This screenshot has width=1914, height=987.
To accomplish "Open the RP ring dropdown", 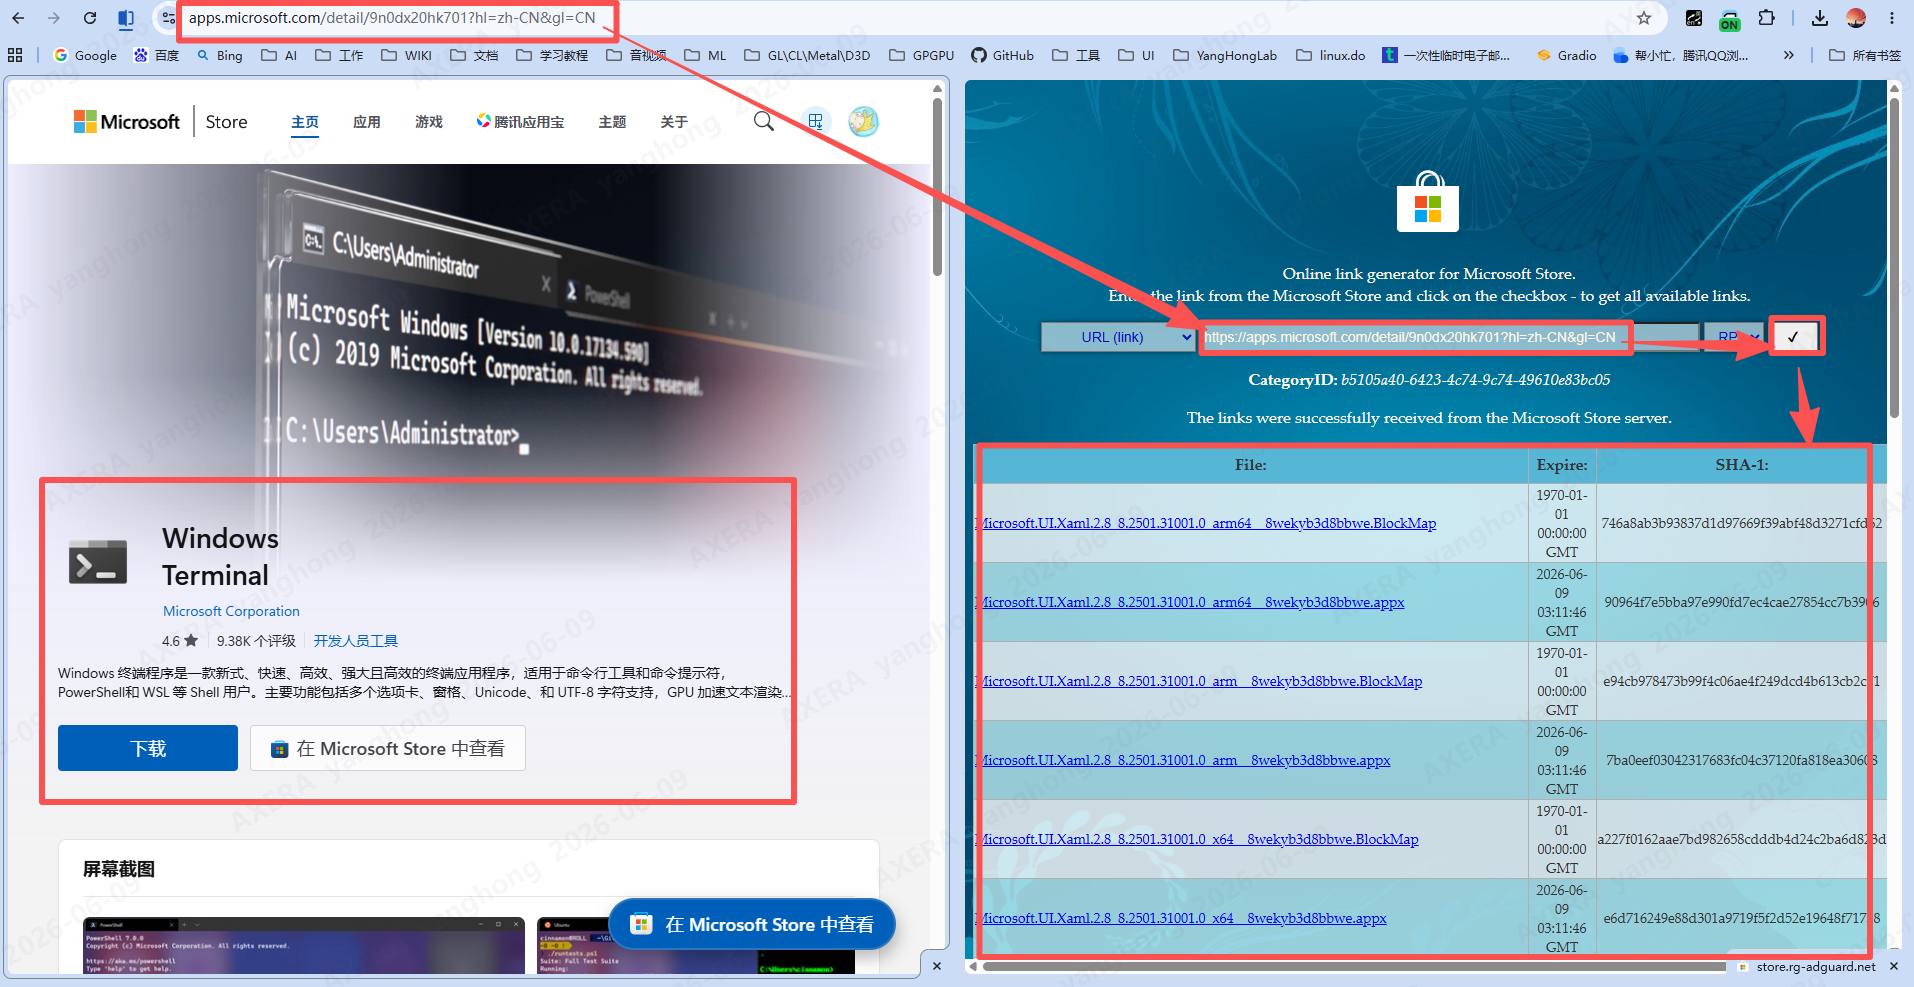I will pos(1735,337).
